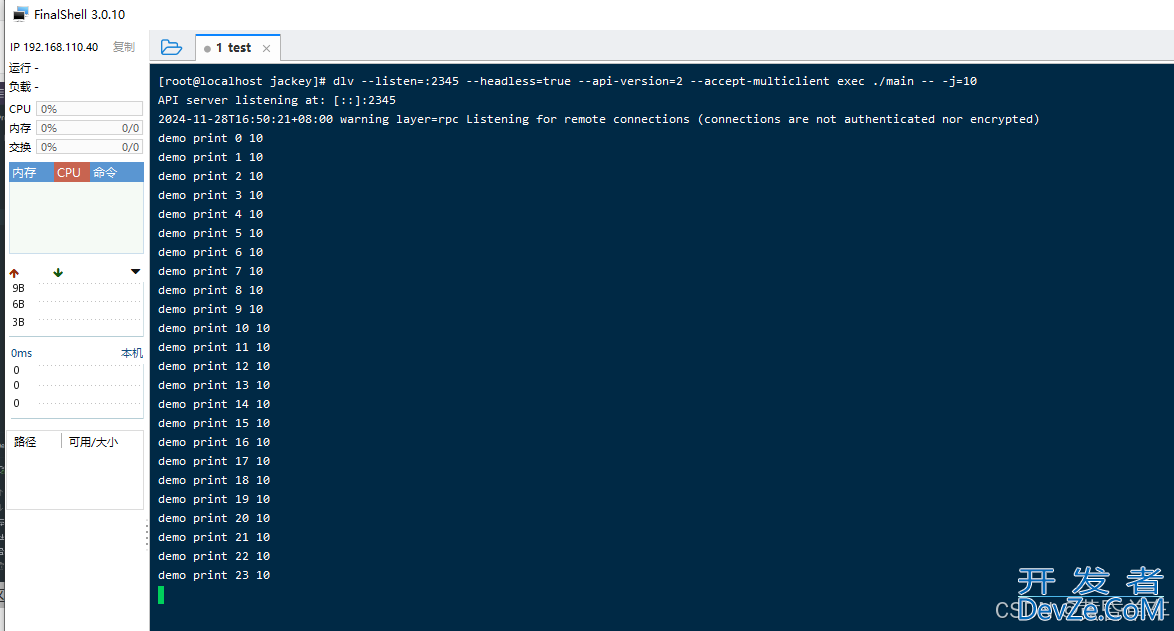This screenshot has height=631, width=1174.
Task: Select the CPU process sort tab
Action: tap(71, 172)
